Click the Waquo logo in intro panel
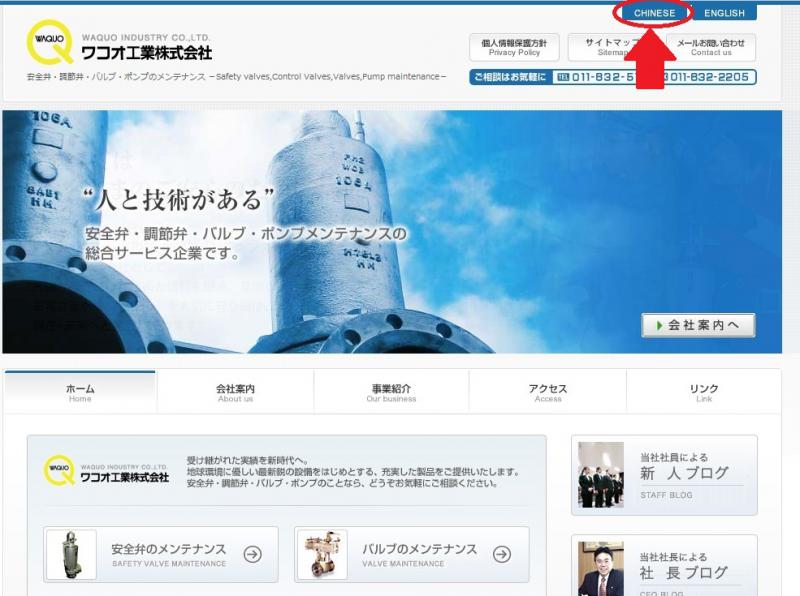This screenshot has width=800, height=596. click(x=106, y=470)
